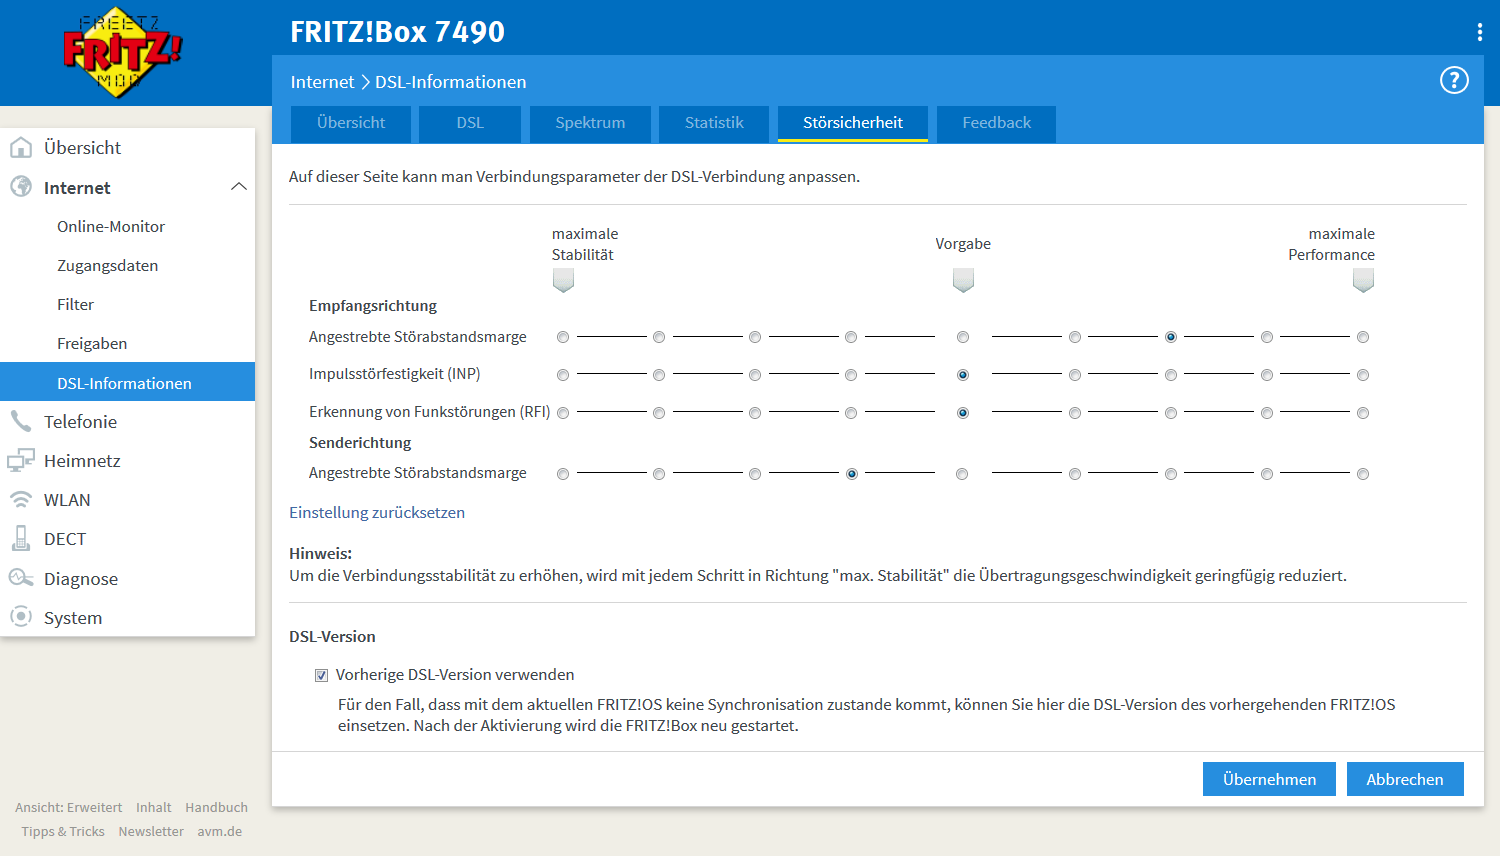The image size is (1500, 856).
Task: Click the Diagnose icon in sidebar
Action: point(21,578)
